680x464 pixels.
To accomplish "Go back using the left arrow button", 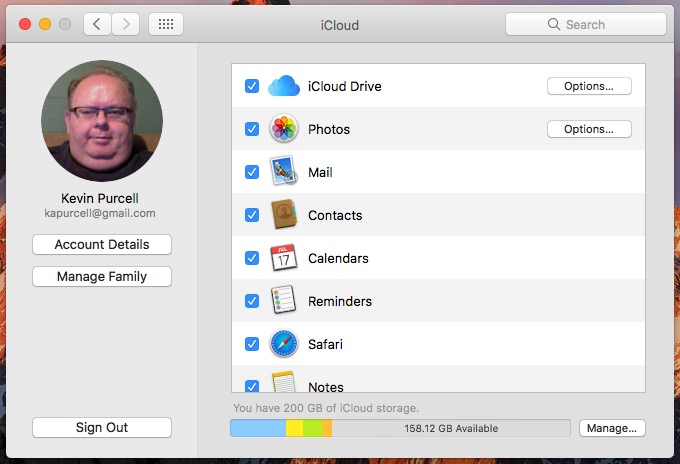I will [97, 24].
